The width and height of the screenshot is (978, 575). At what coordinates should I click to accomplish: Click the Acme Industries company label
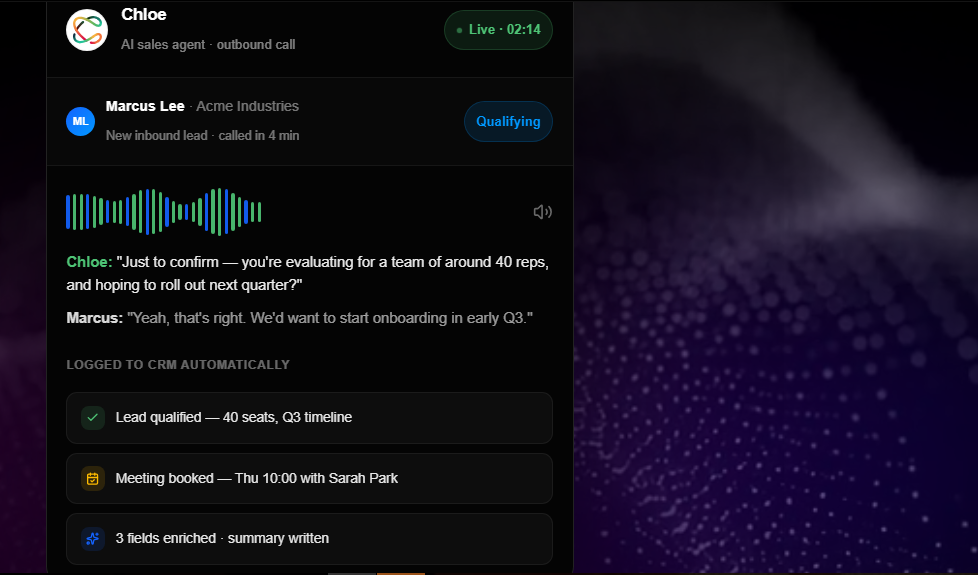click(248, 106)
